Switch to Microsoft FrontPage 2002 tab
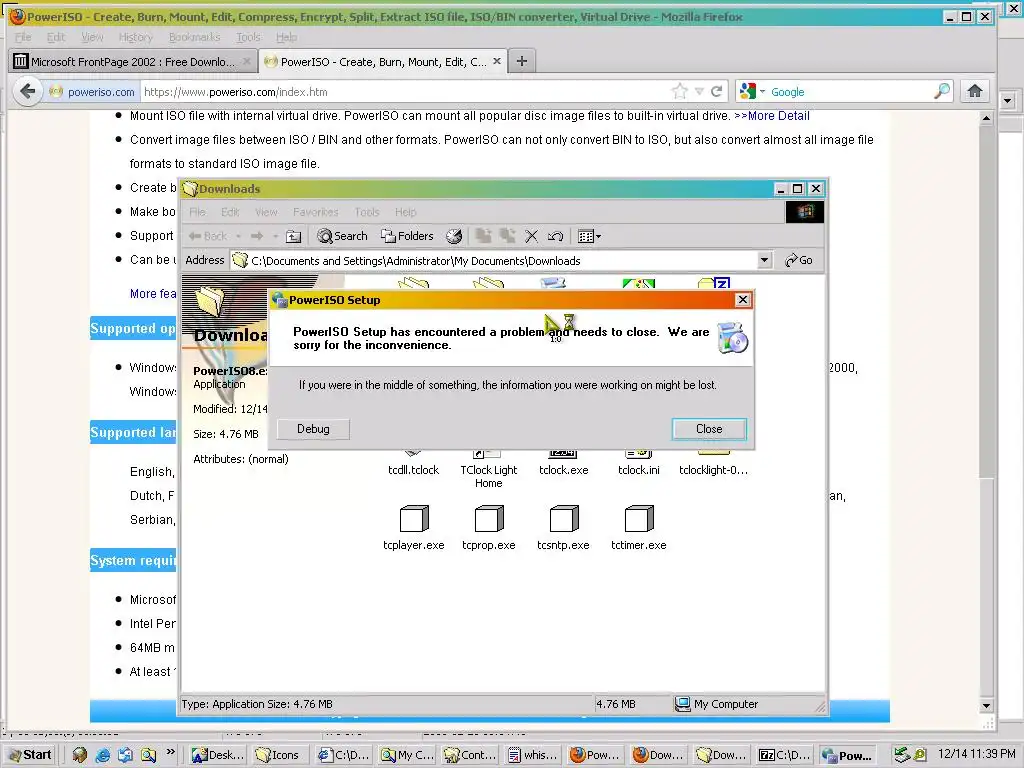This screenshot has height=768, width=1024. point(132,61)
